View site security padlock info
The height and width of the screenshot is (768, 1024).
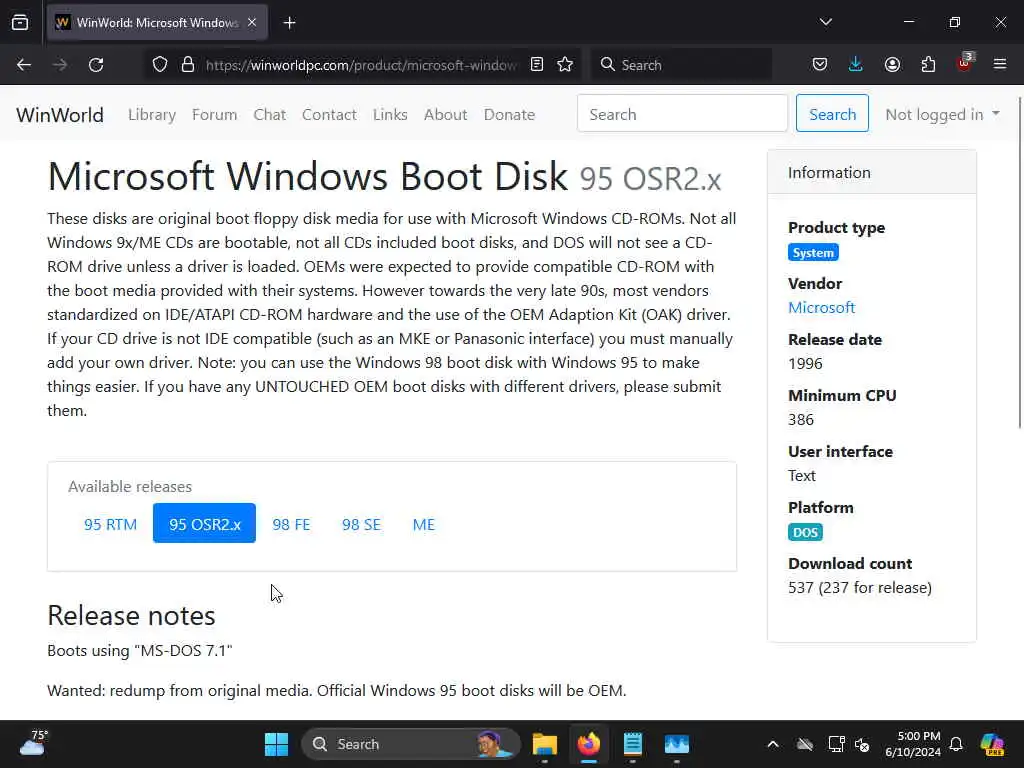[x=188, y=65]
